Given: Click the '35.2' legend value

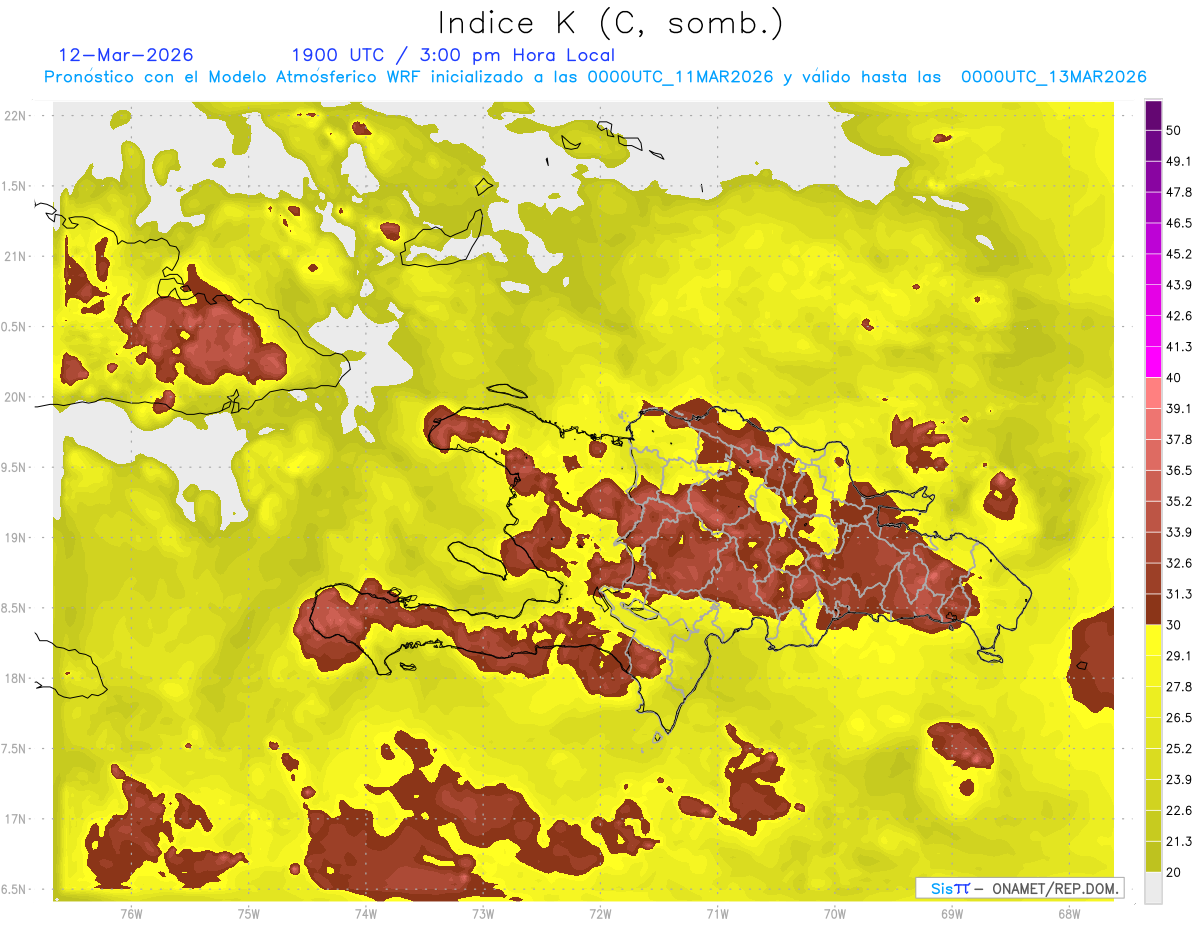Looking at the screenshot, I should tap(1179, 501).
